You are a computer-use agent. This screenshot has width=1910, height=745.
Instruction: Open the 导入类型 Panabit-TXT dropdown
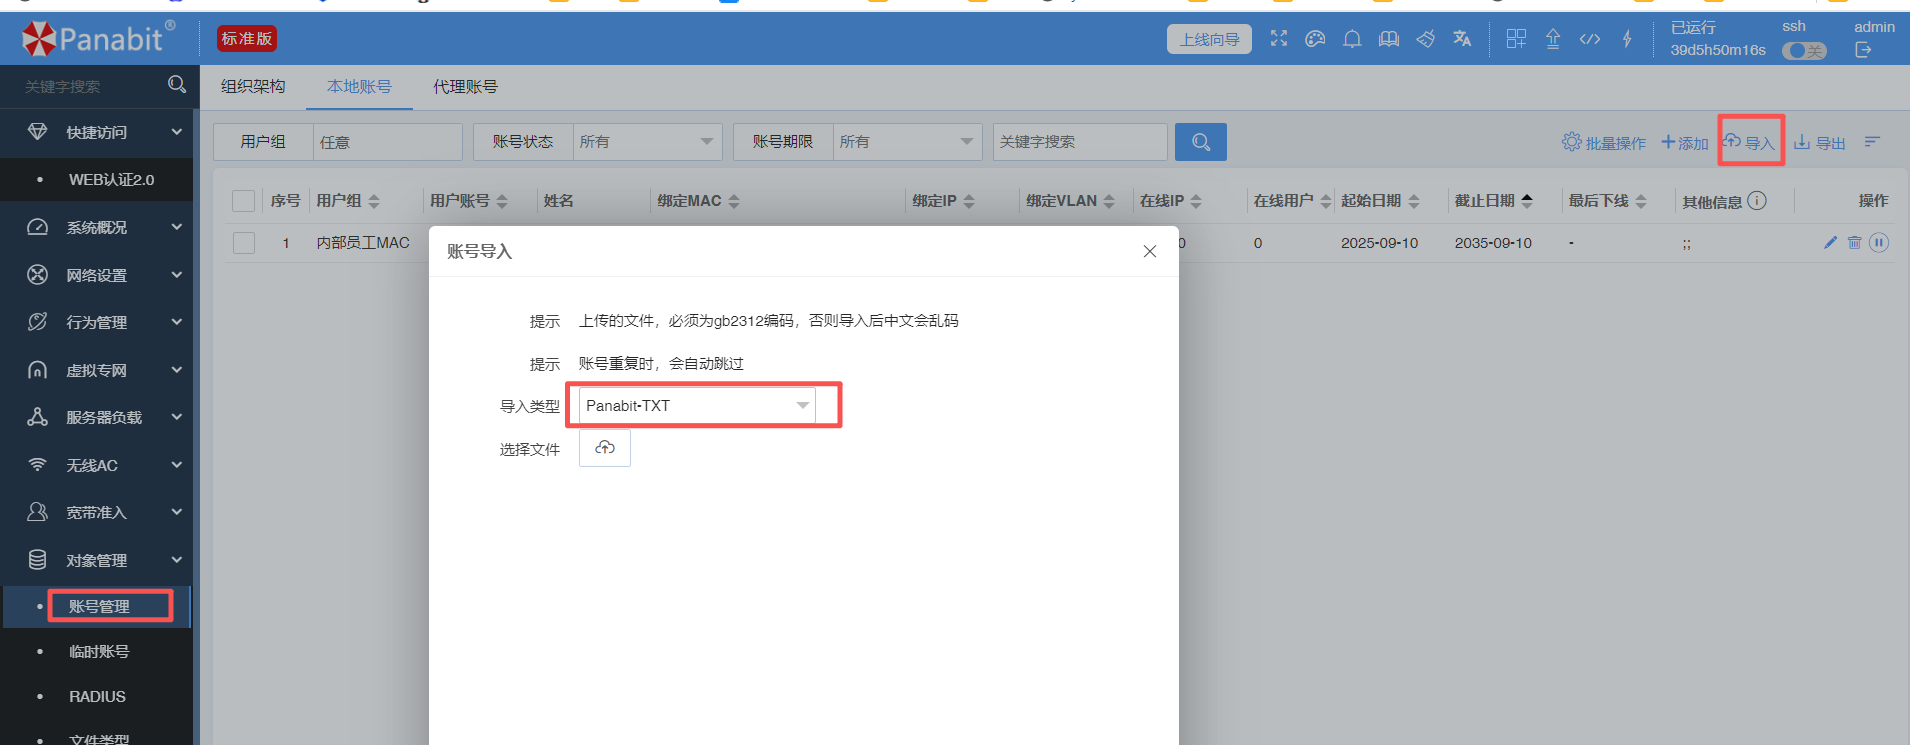[x=697, y=405]
